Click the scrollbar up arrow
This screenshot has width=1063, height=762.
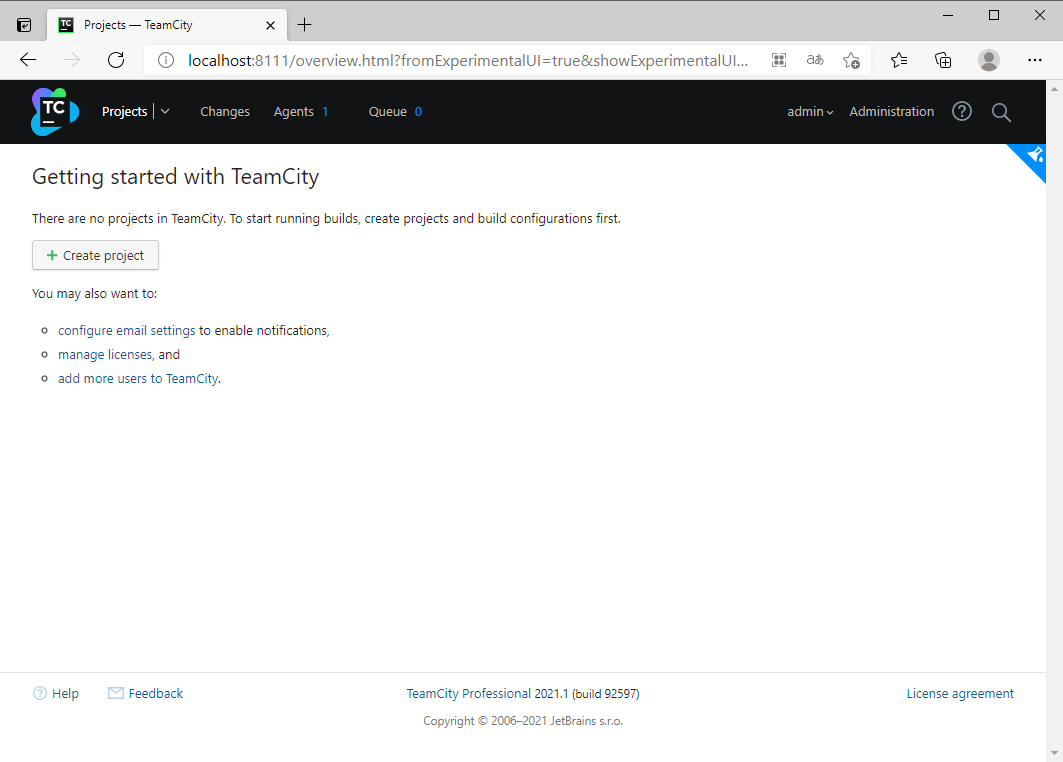point(1054,89)
